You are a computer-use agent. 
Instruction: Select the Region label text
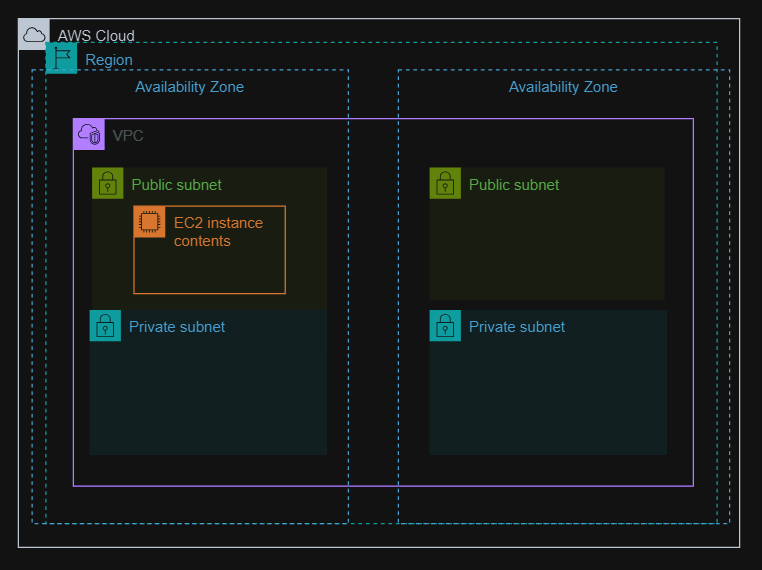pyautogui.click(x=109, y=60)
